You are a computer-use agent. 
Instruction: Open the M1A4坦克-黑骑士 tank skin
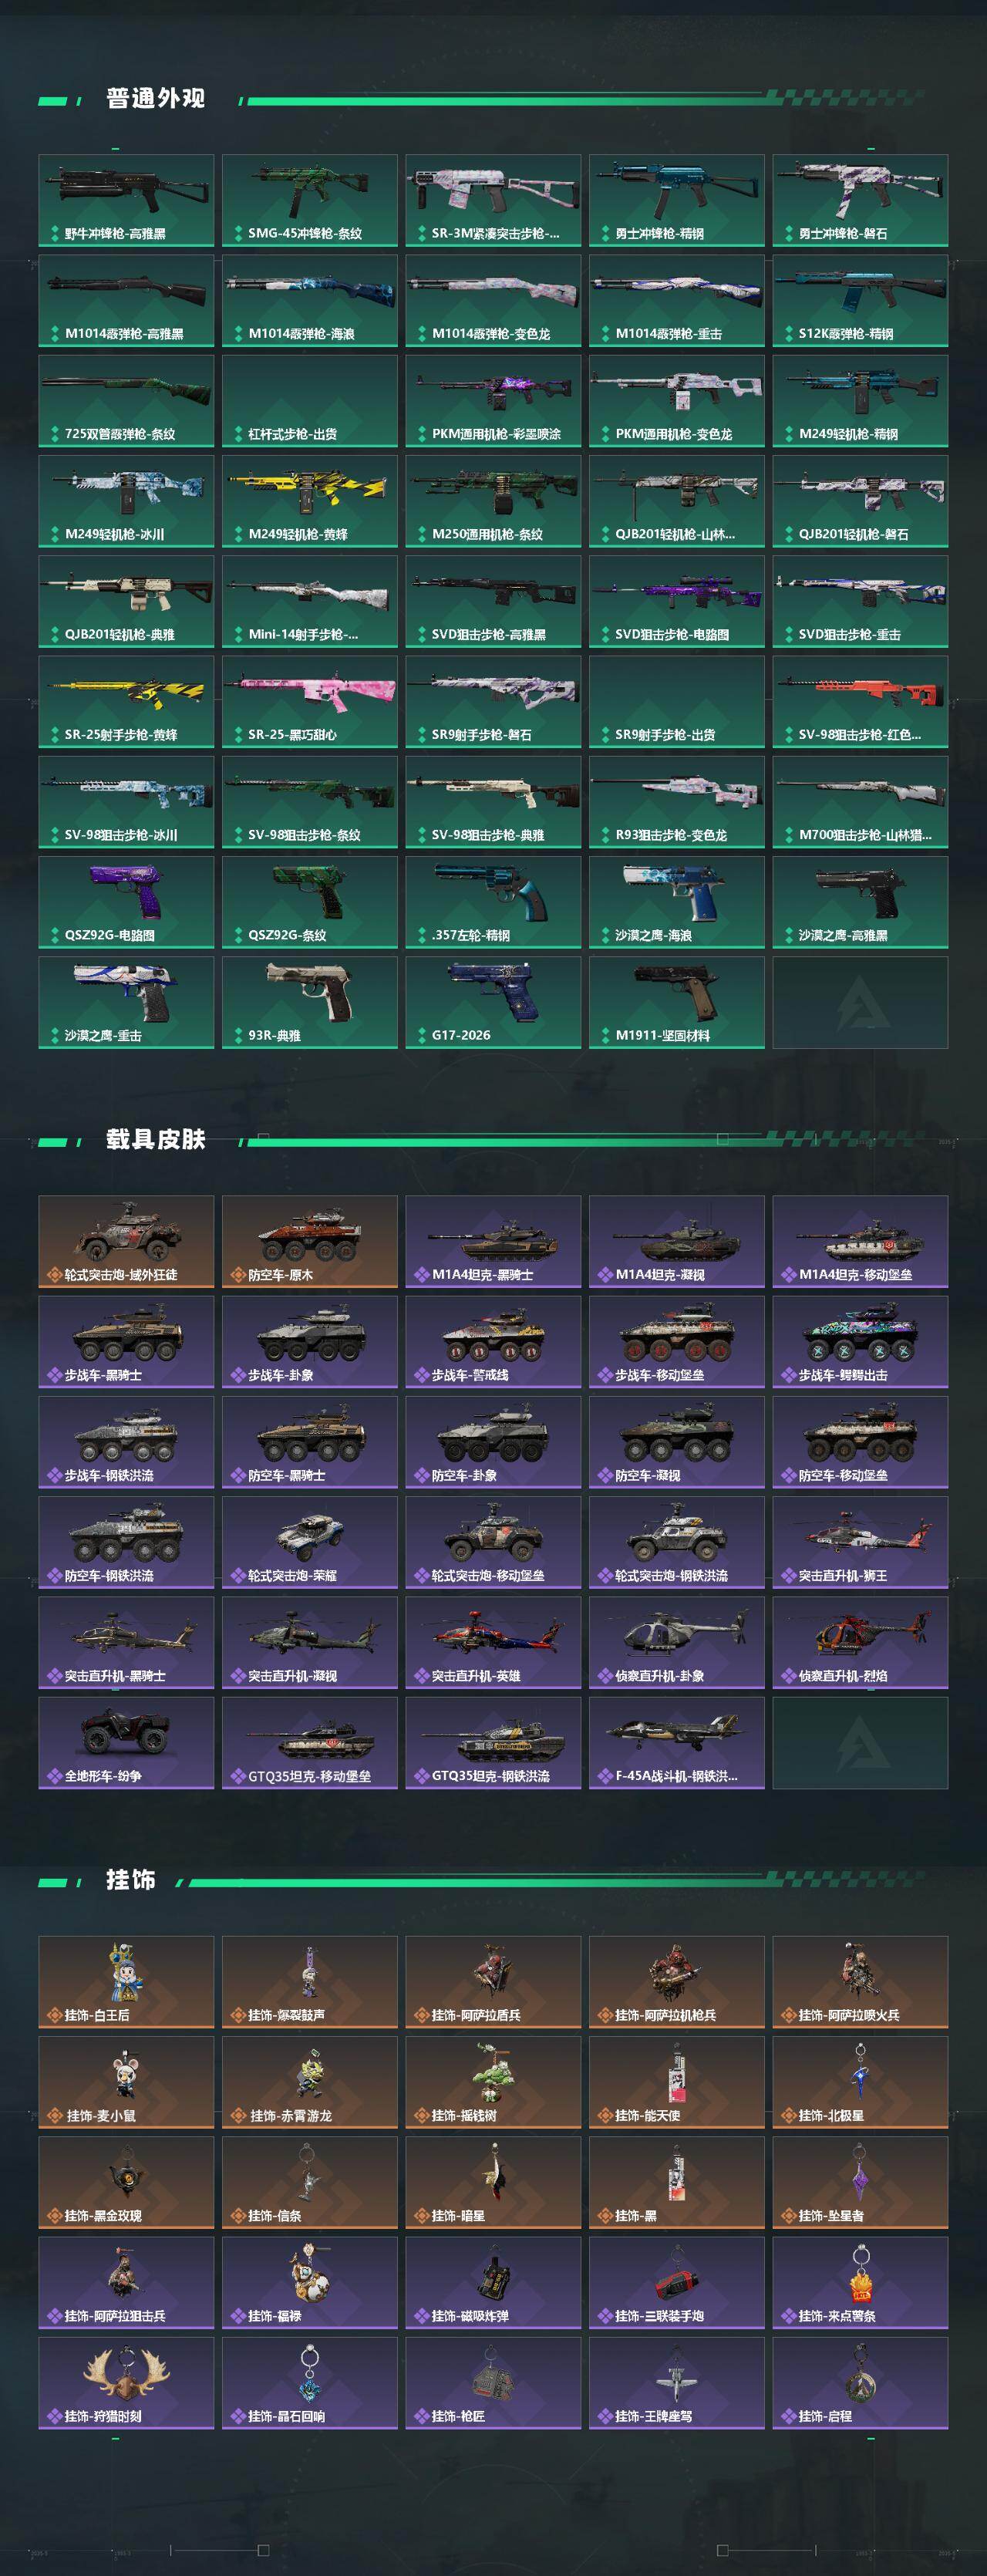[x=493, y=1241]
